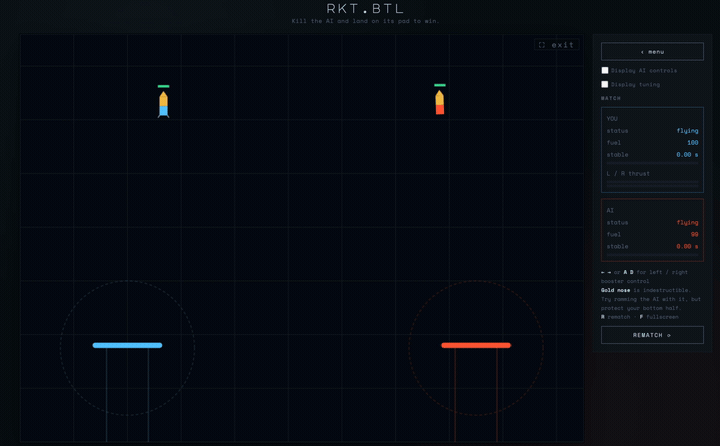Screen dimensions: 720x446
Task: Click the fullscreen icon beside exit
Action: click(542, 45)
